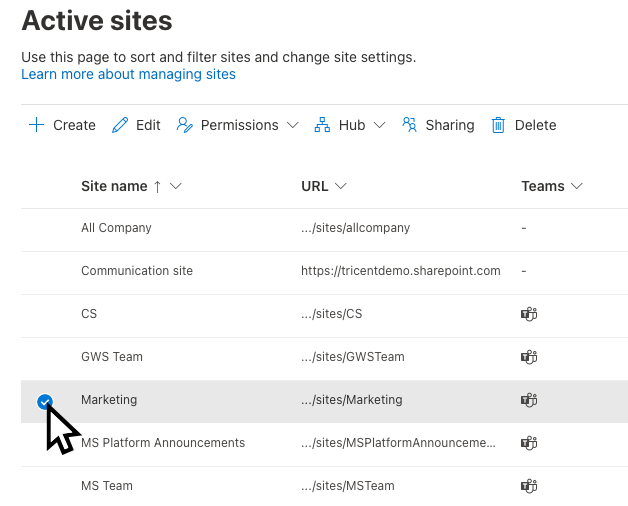Click the MS Platform Announcements site name
This screenshot has height=506, width=628.
click(x=162, y=443)
